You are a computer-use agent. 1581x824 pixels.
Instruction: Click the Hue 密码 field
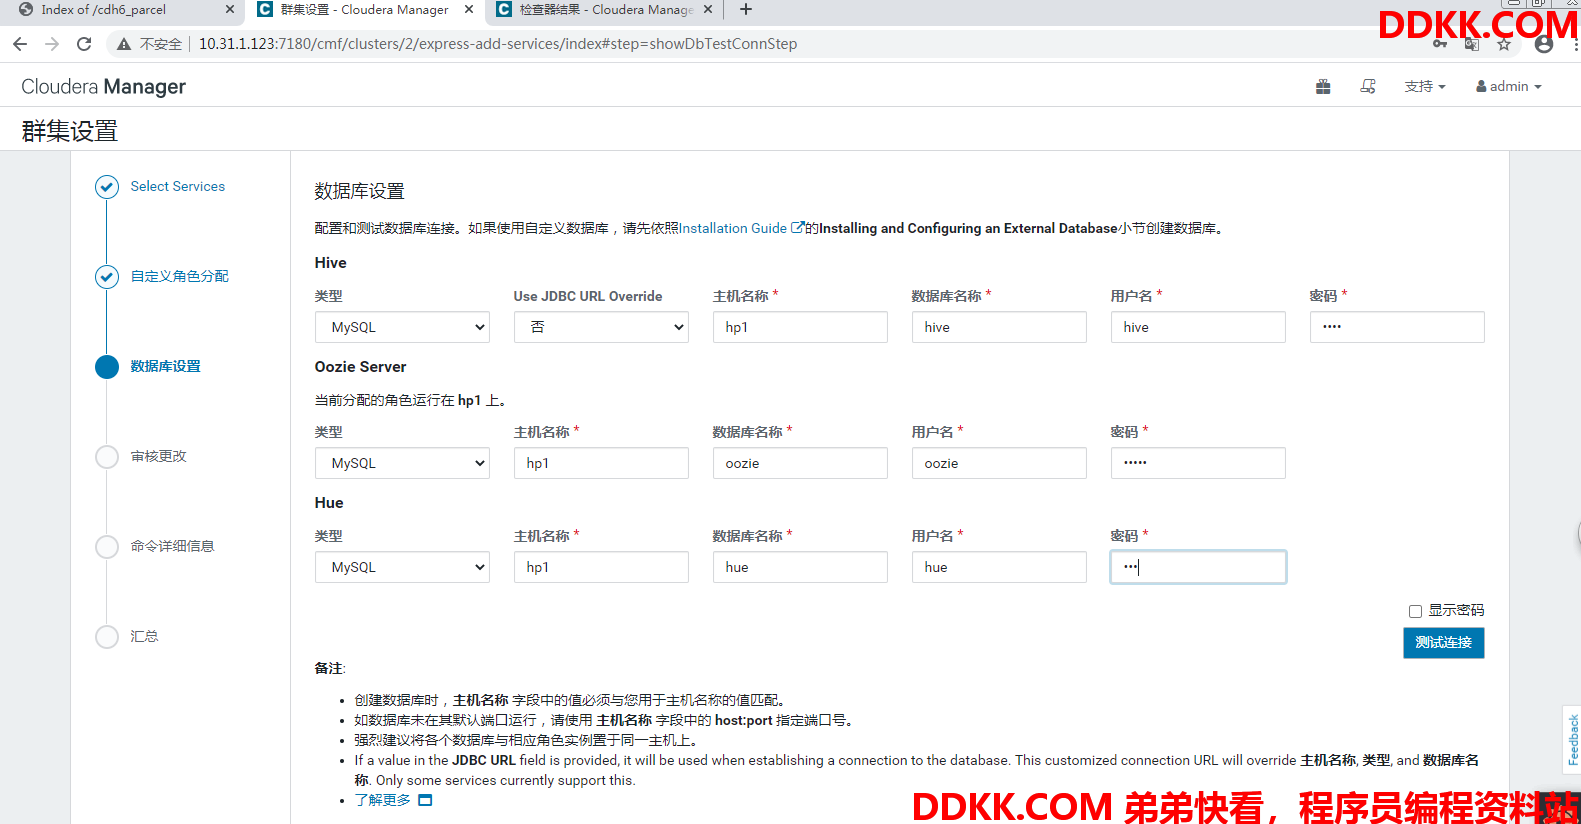point(1198,567)
